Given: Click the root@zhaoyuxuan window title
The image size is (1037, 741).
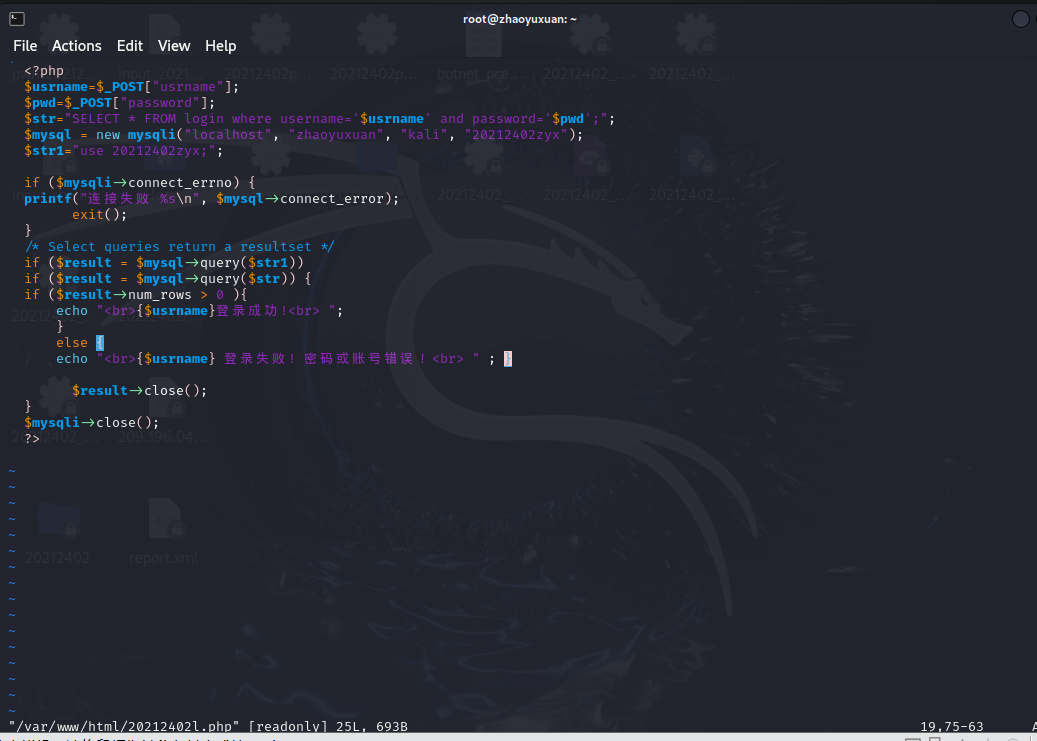Looking at the screenshot, I should click(519, 19).
